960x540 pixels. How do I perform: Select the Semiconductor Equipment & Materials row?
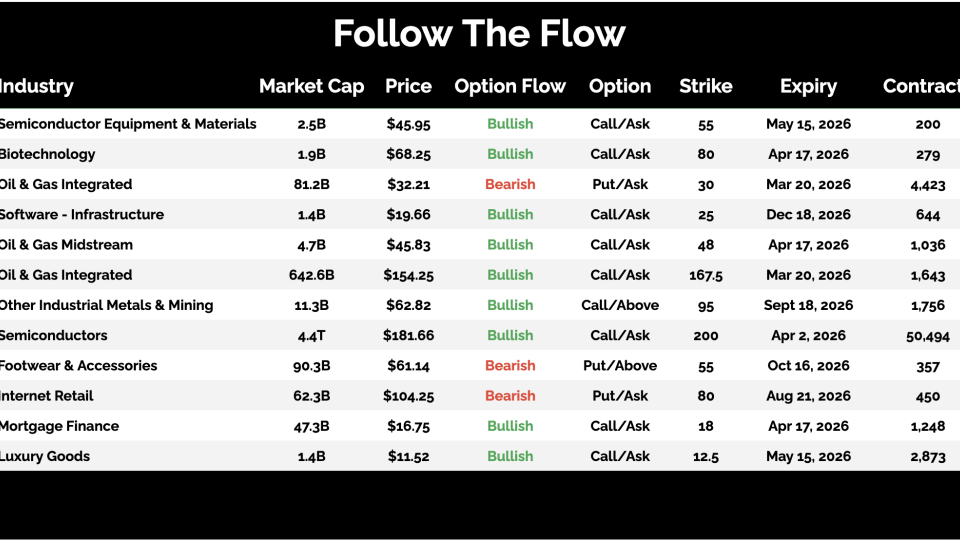point(128,124)
